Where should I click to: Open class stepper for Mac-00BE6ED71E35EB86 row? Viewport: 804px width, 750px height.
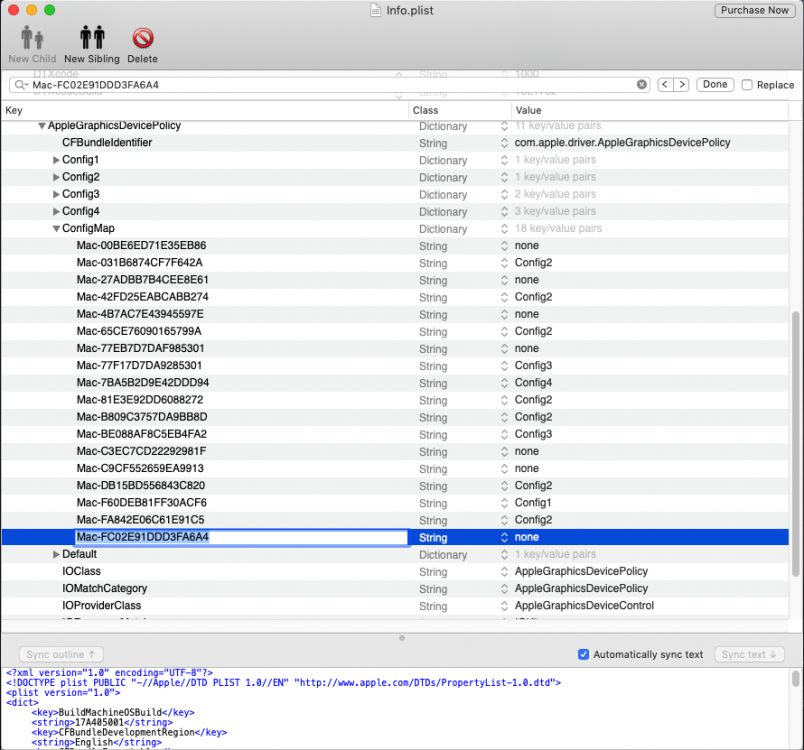[x=504, y=246]
